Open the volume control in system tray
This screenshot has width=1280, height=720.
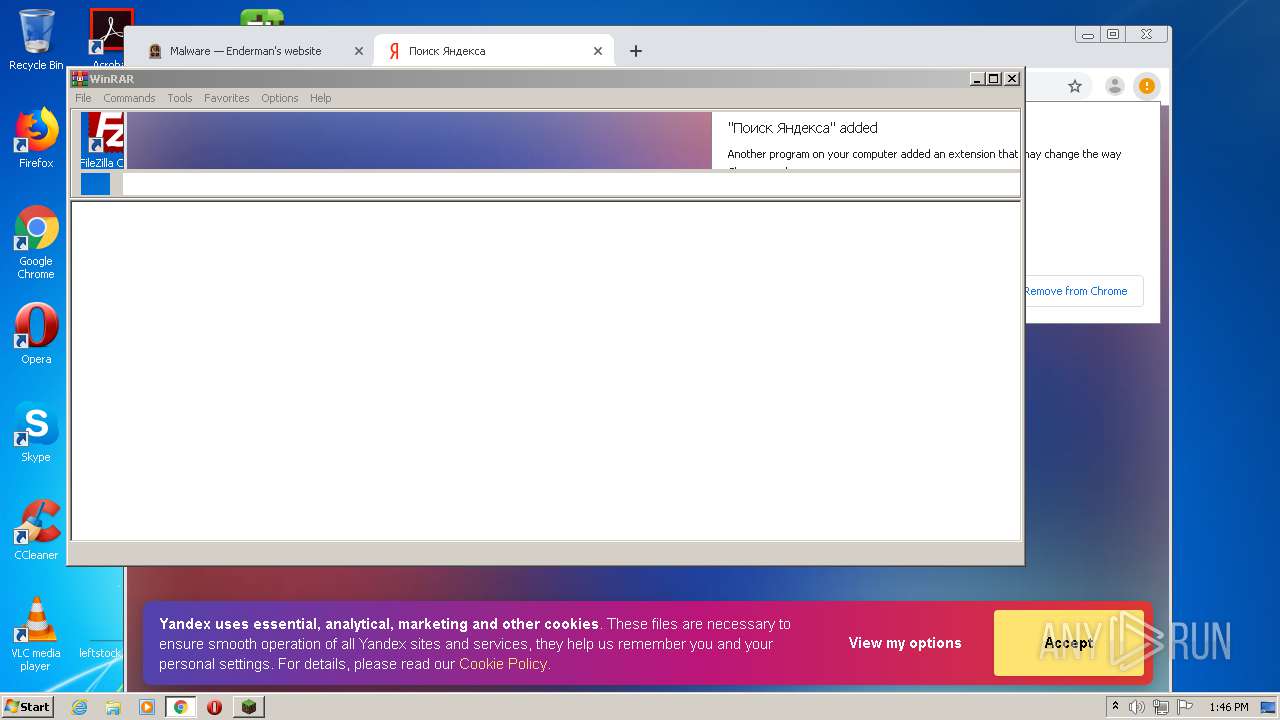1137,707
